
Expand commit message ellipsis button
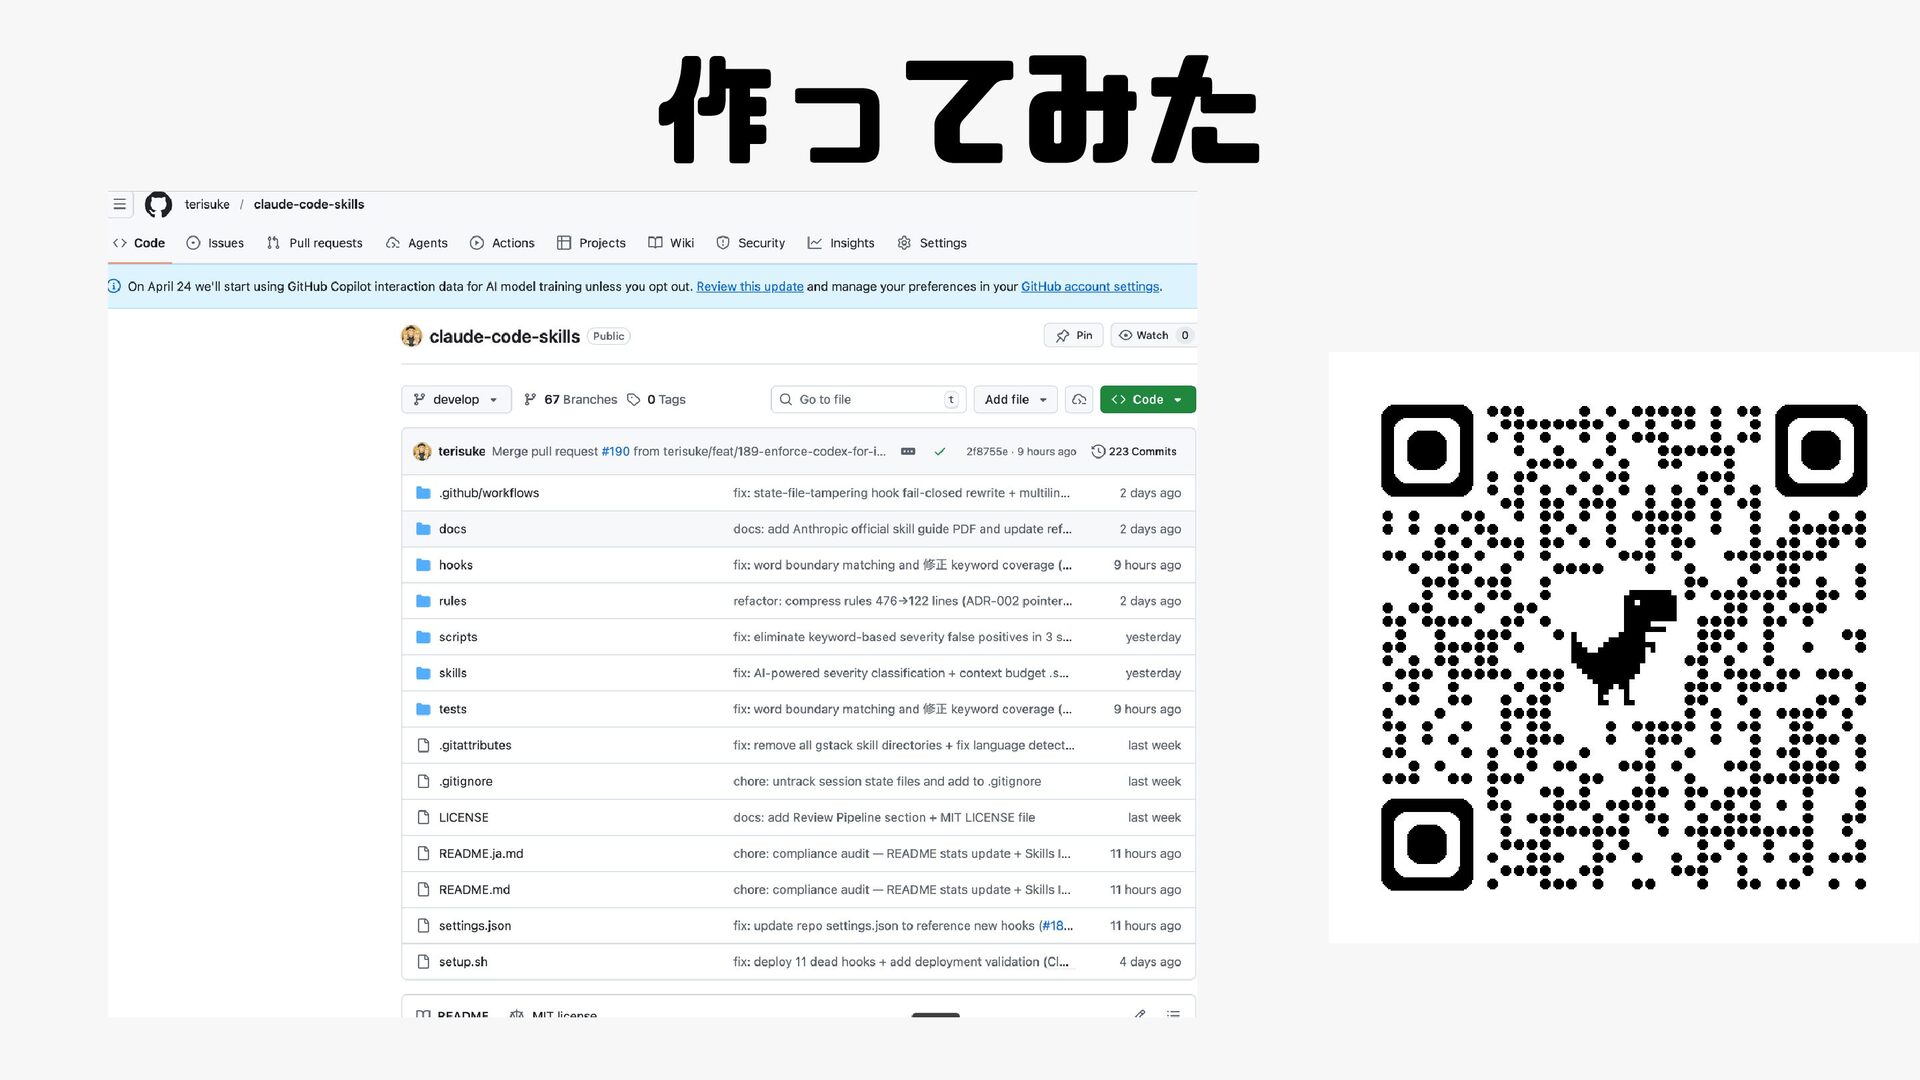[x=908, y=452]
